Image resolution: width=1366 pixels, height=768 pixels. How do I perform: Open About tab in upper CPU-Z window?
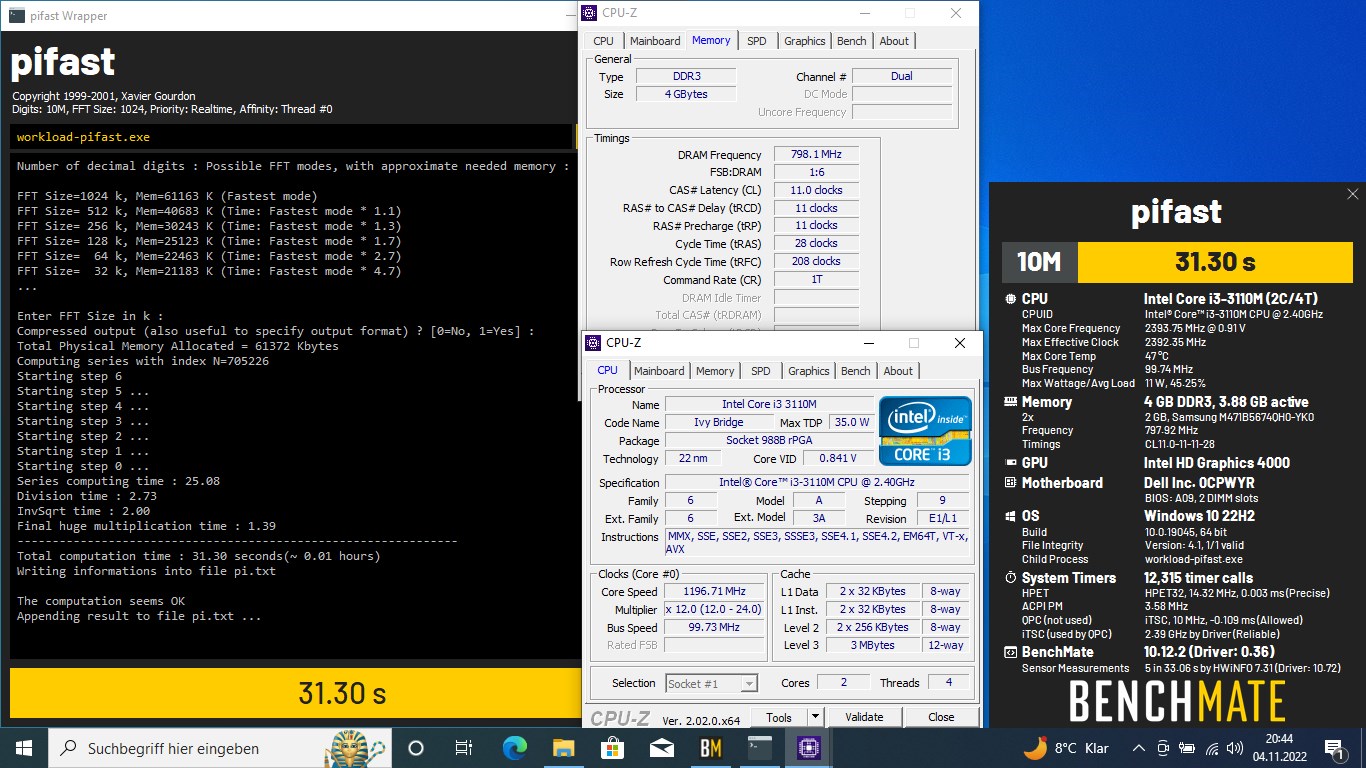(x=894, y=41)
